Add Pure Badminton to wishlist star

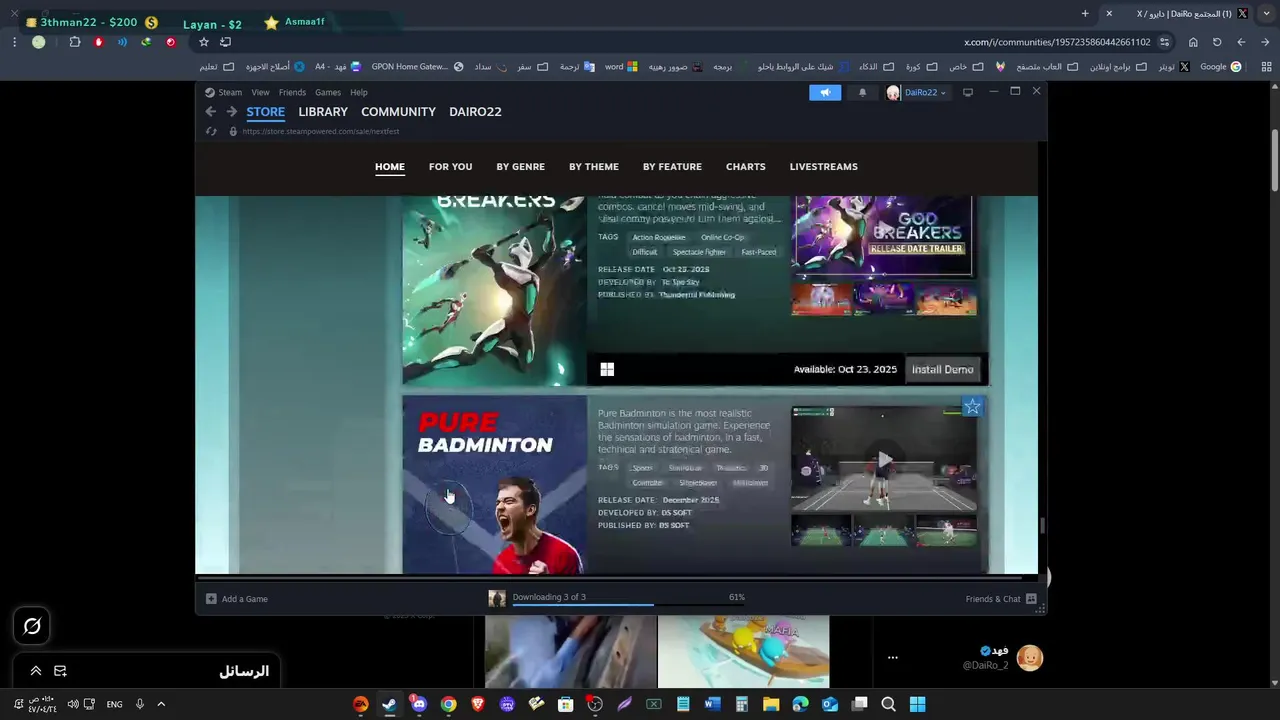[972, 407]
